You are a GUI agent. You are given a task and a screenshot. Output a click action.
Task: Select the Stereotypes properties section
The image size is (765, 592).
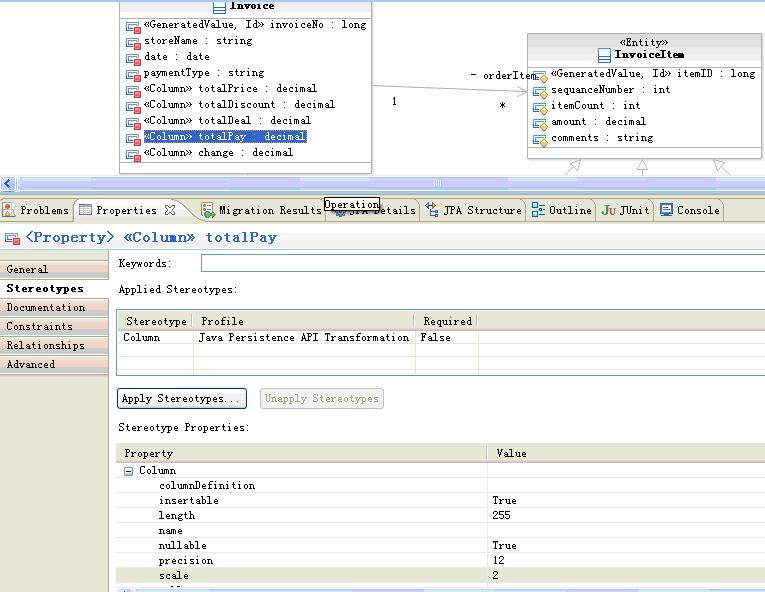click(54, 288)
